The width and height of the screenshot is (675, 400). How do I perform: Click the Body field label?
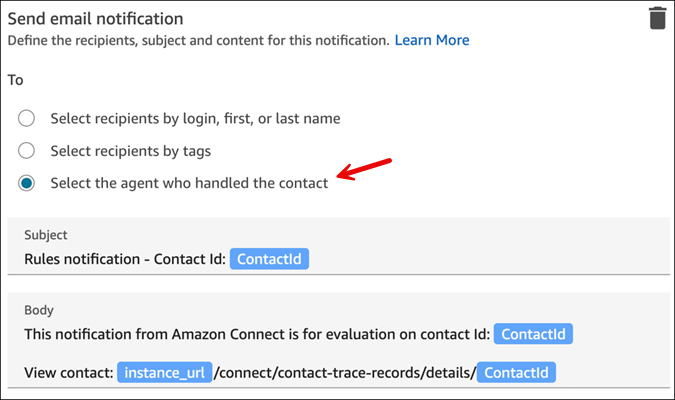pyautogui.click(x=40, y=310)
